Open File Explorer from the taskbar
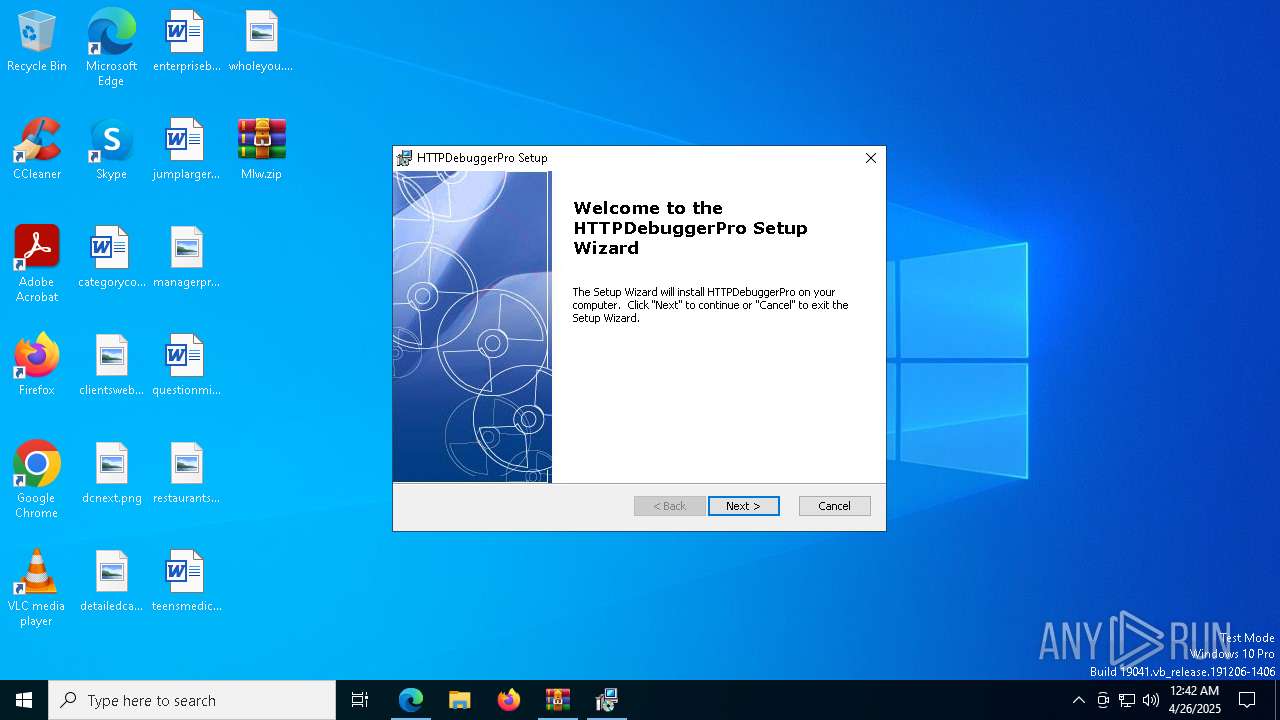The height and width of the screenshot is (720, 1280). tap(460, 700)
